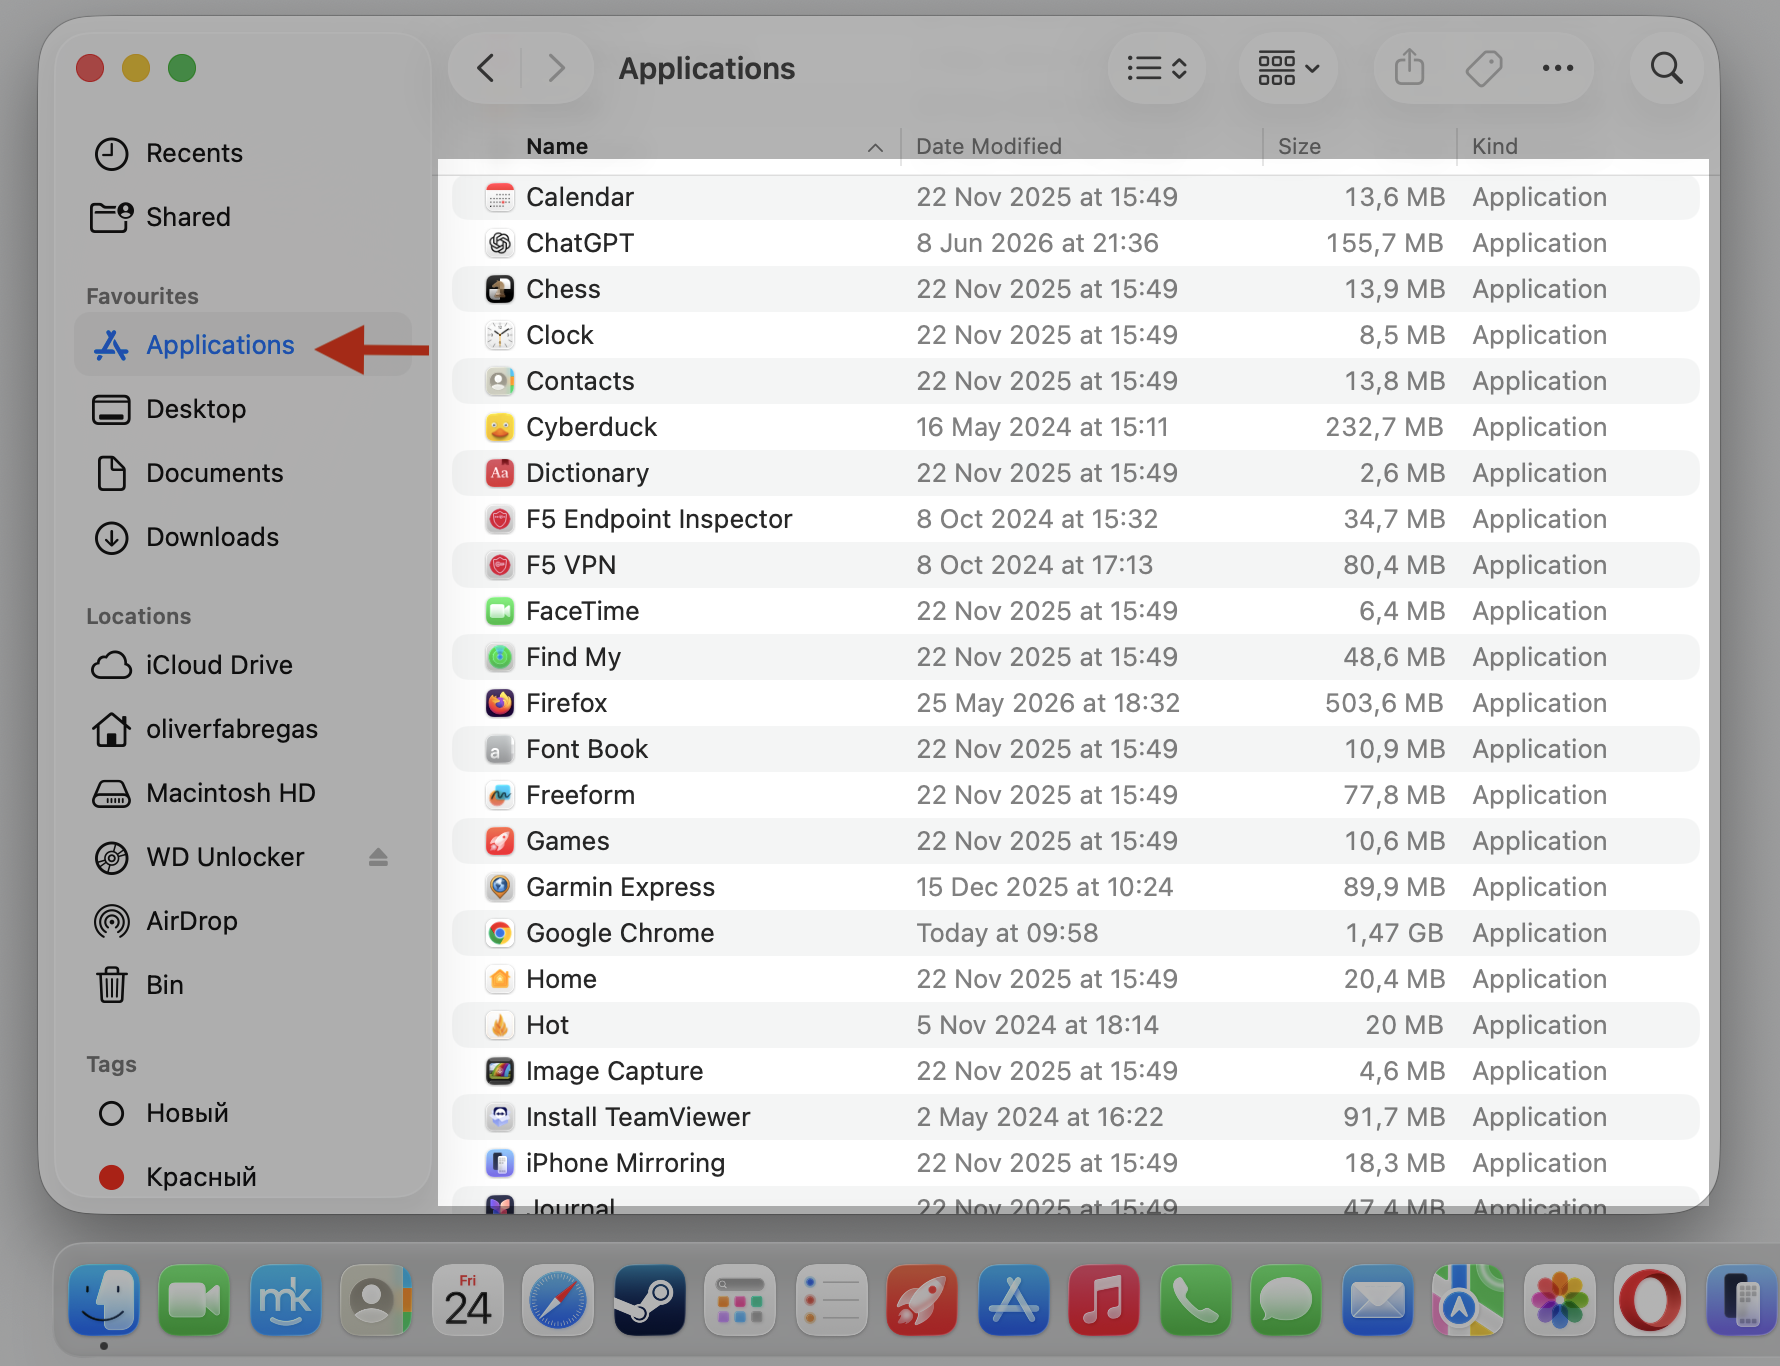Select the Hot app icon
The width and height of the screenshot is (1780, 1366).
[x=500, y=1025]
